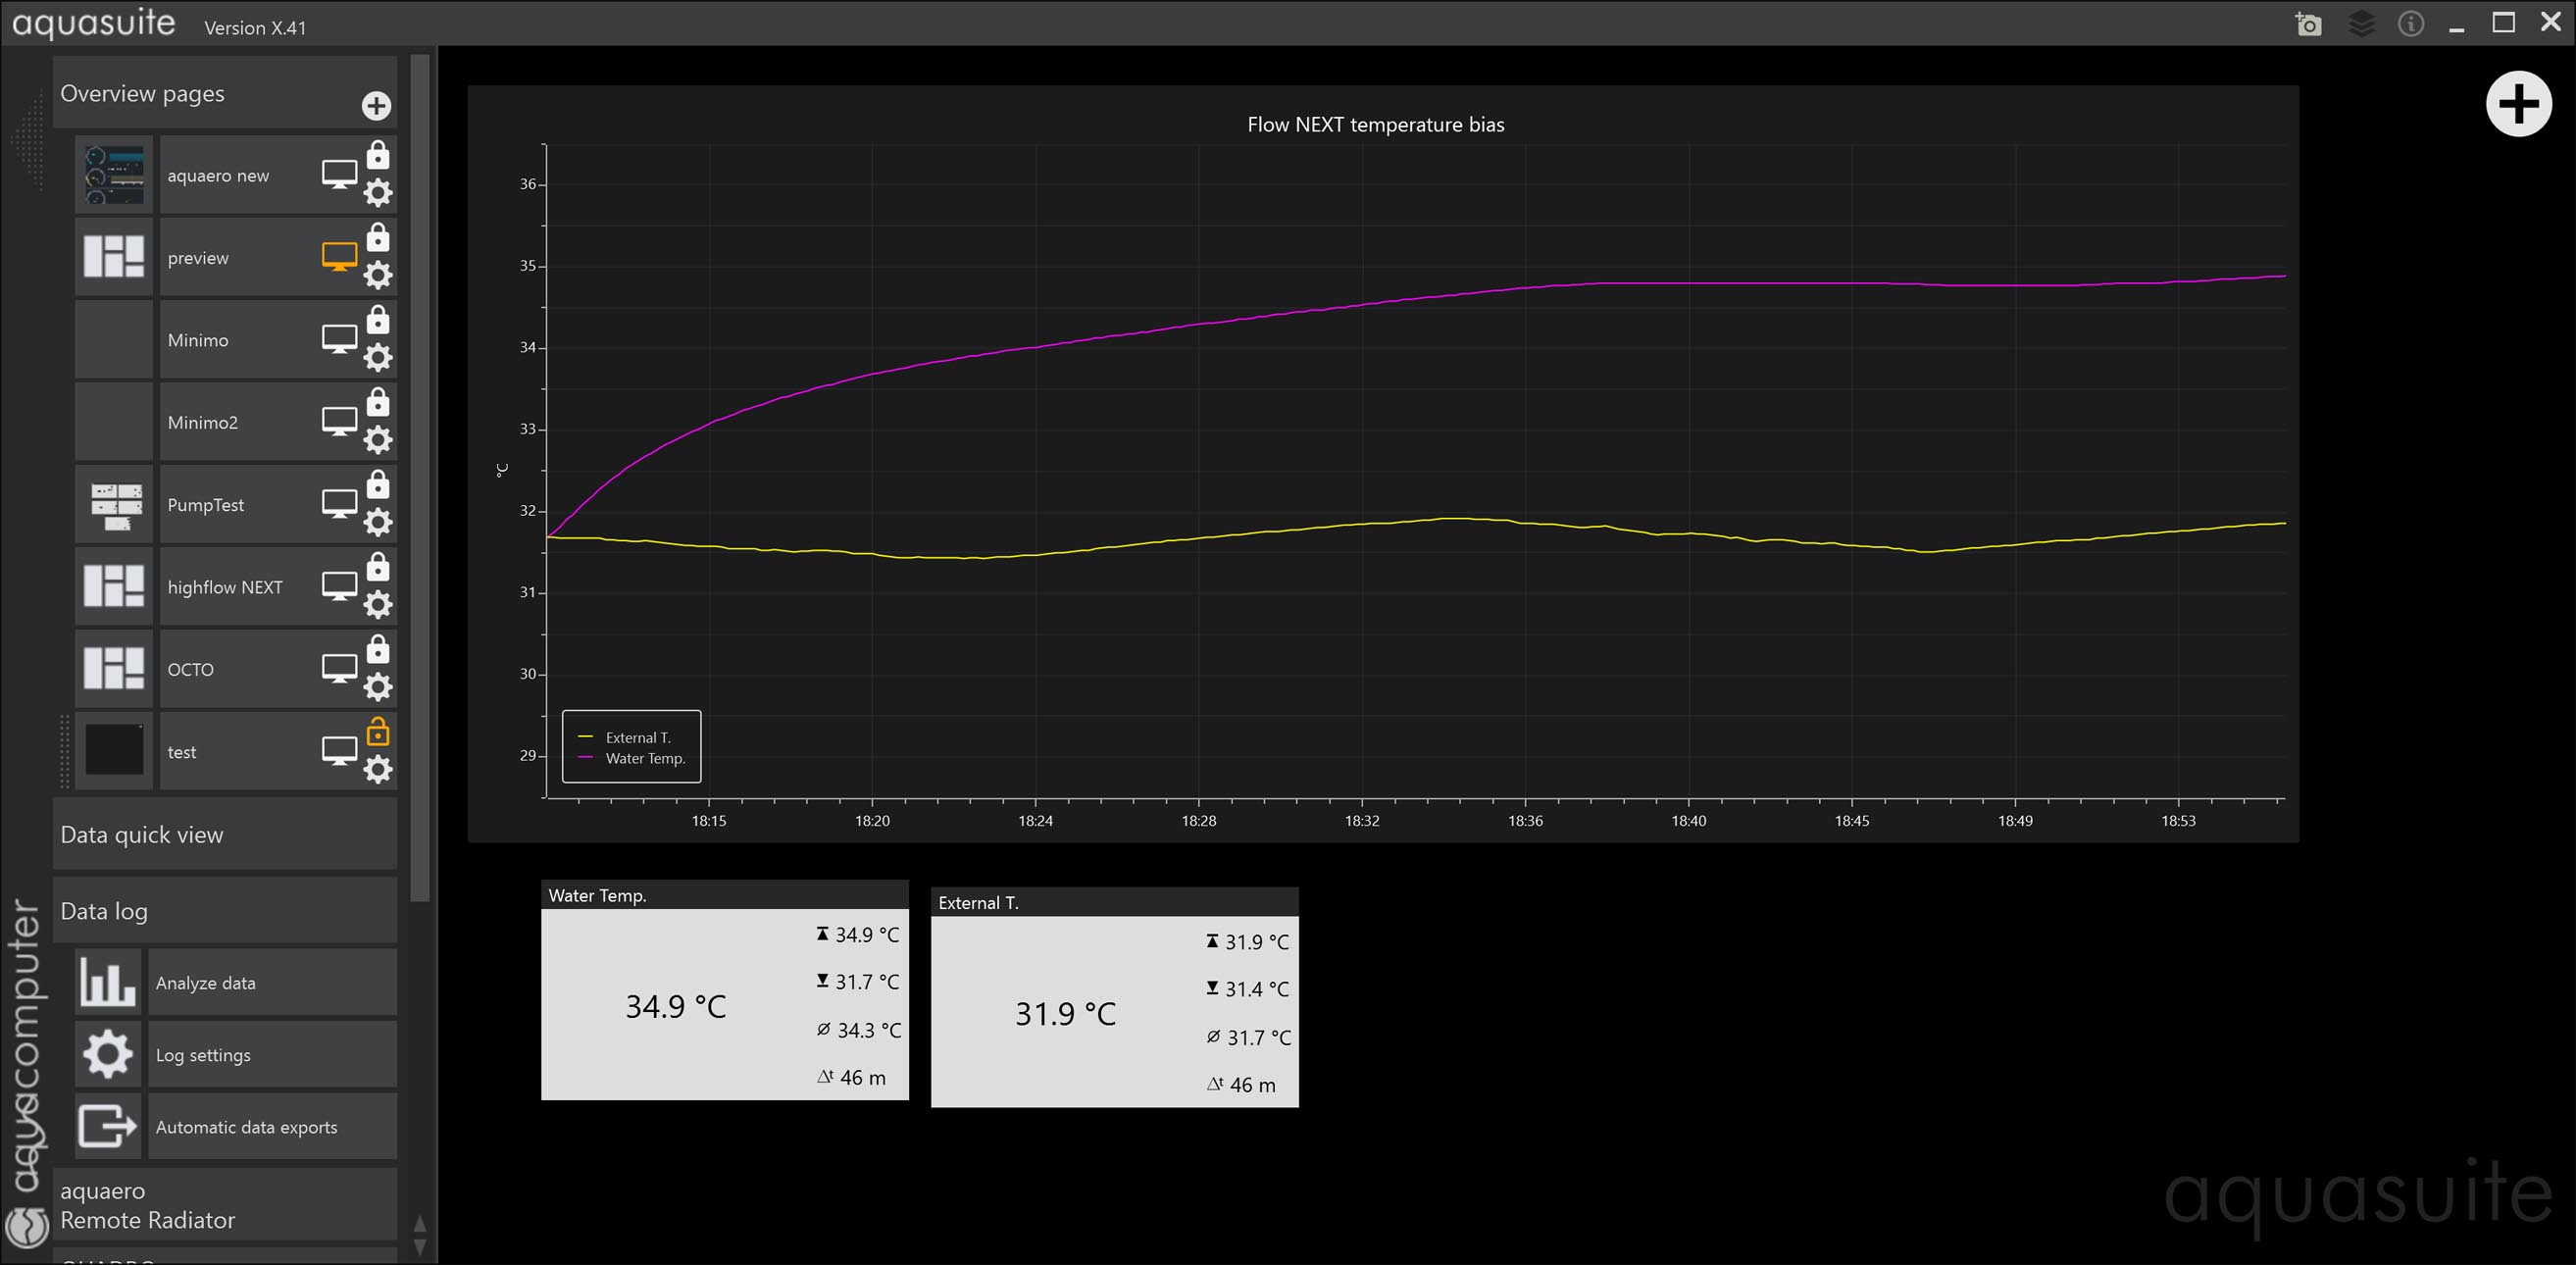Open settings gear for PumpTest page
The image size is (2576, 1265).
point(378,522)
